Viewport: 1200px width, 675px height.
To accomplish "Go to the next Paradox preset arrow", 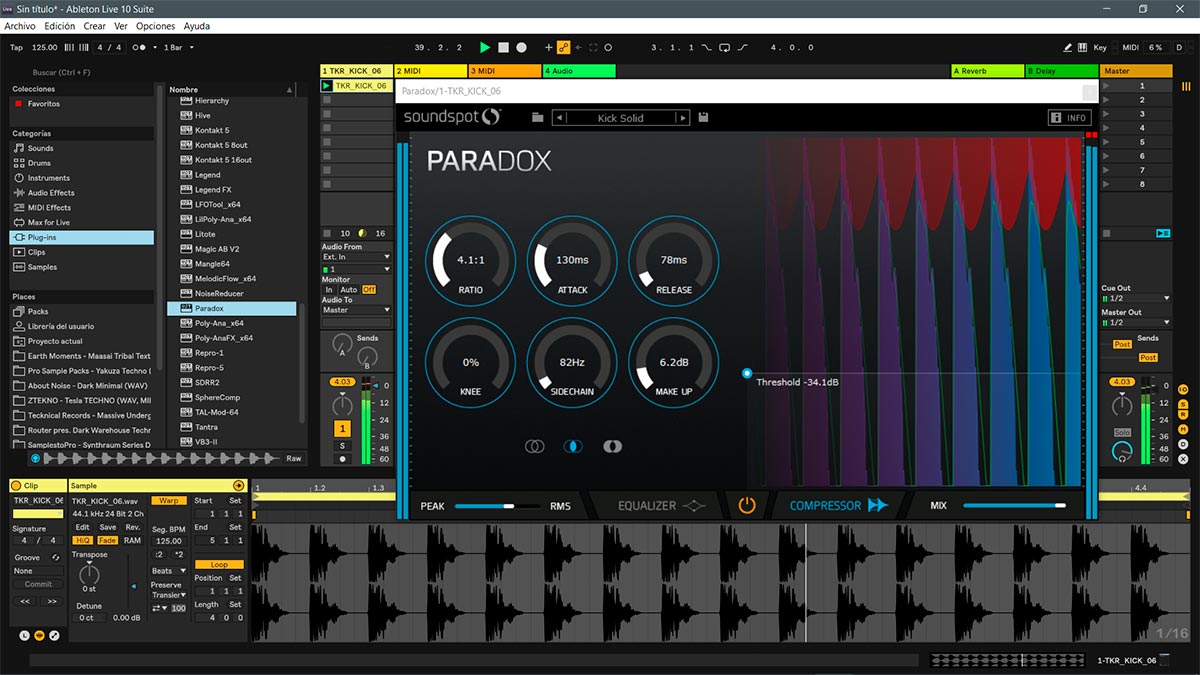I will pos(682,118).
